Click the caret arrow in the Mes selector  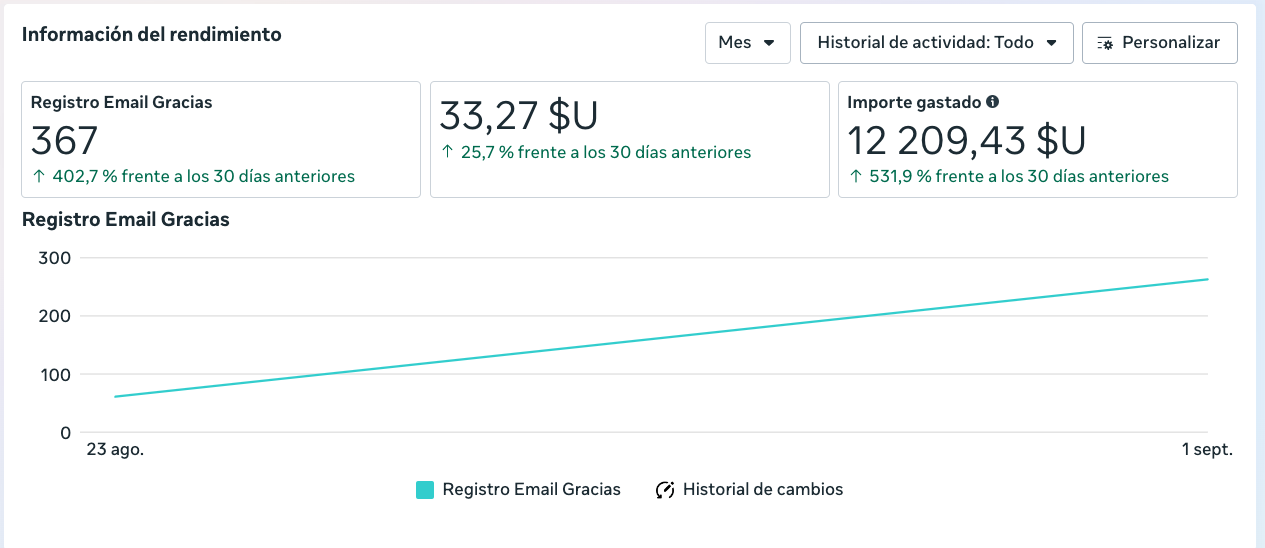click(769, 43)
